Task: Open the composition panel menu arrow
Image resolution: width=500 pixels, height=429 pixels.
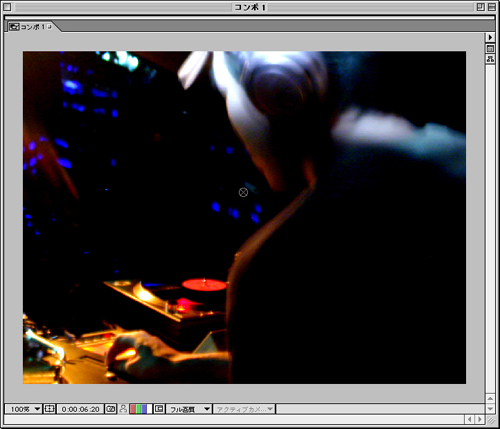Action: tap(490, 37)
